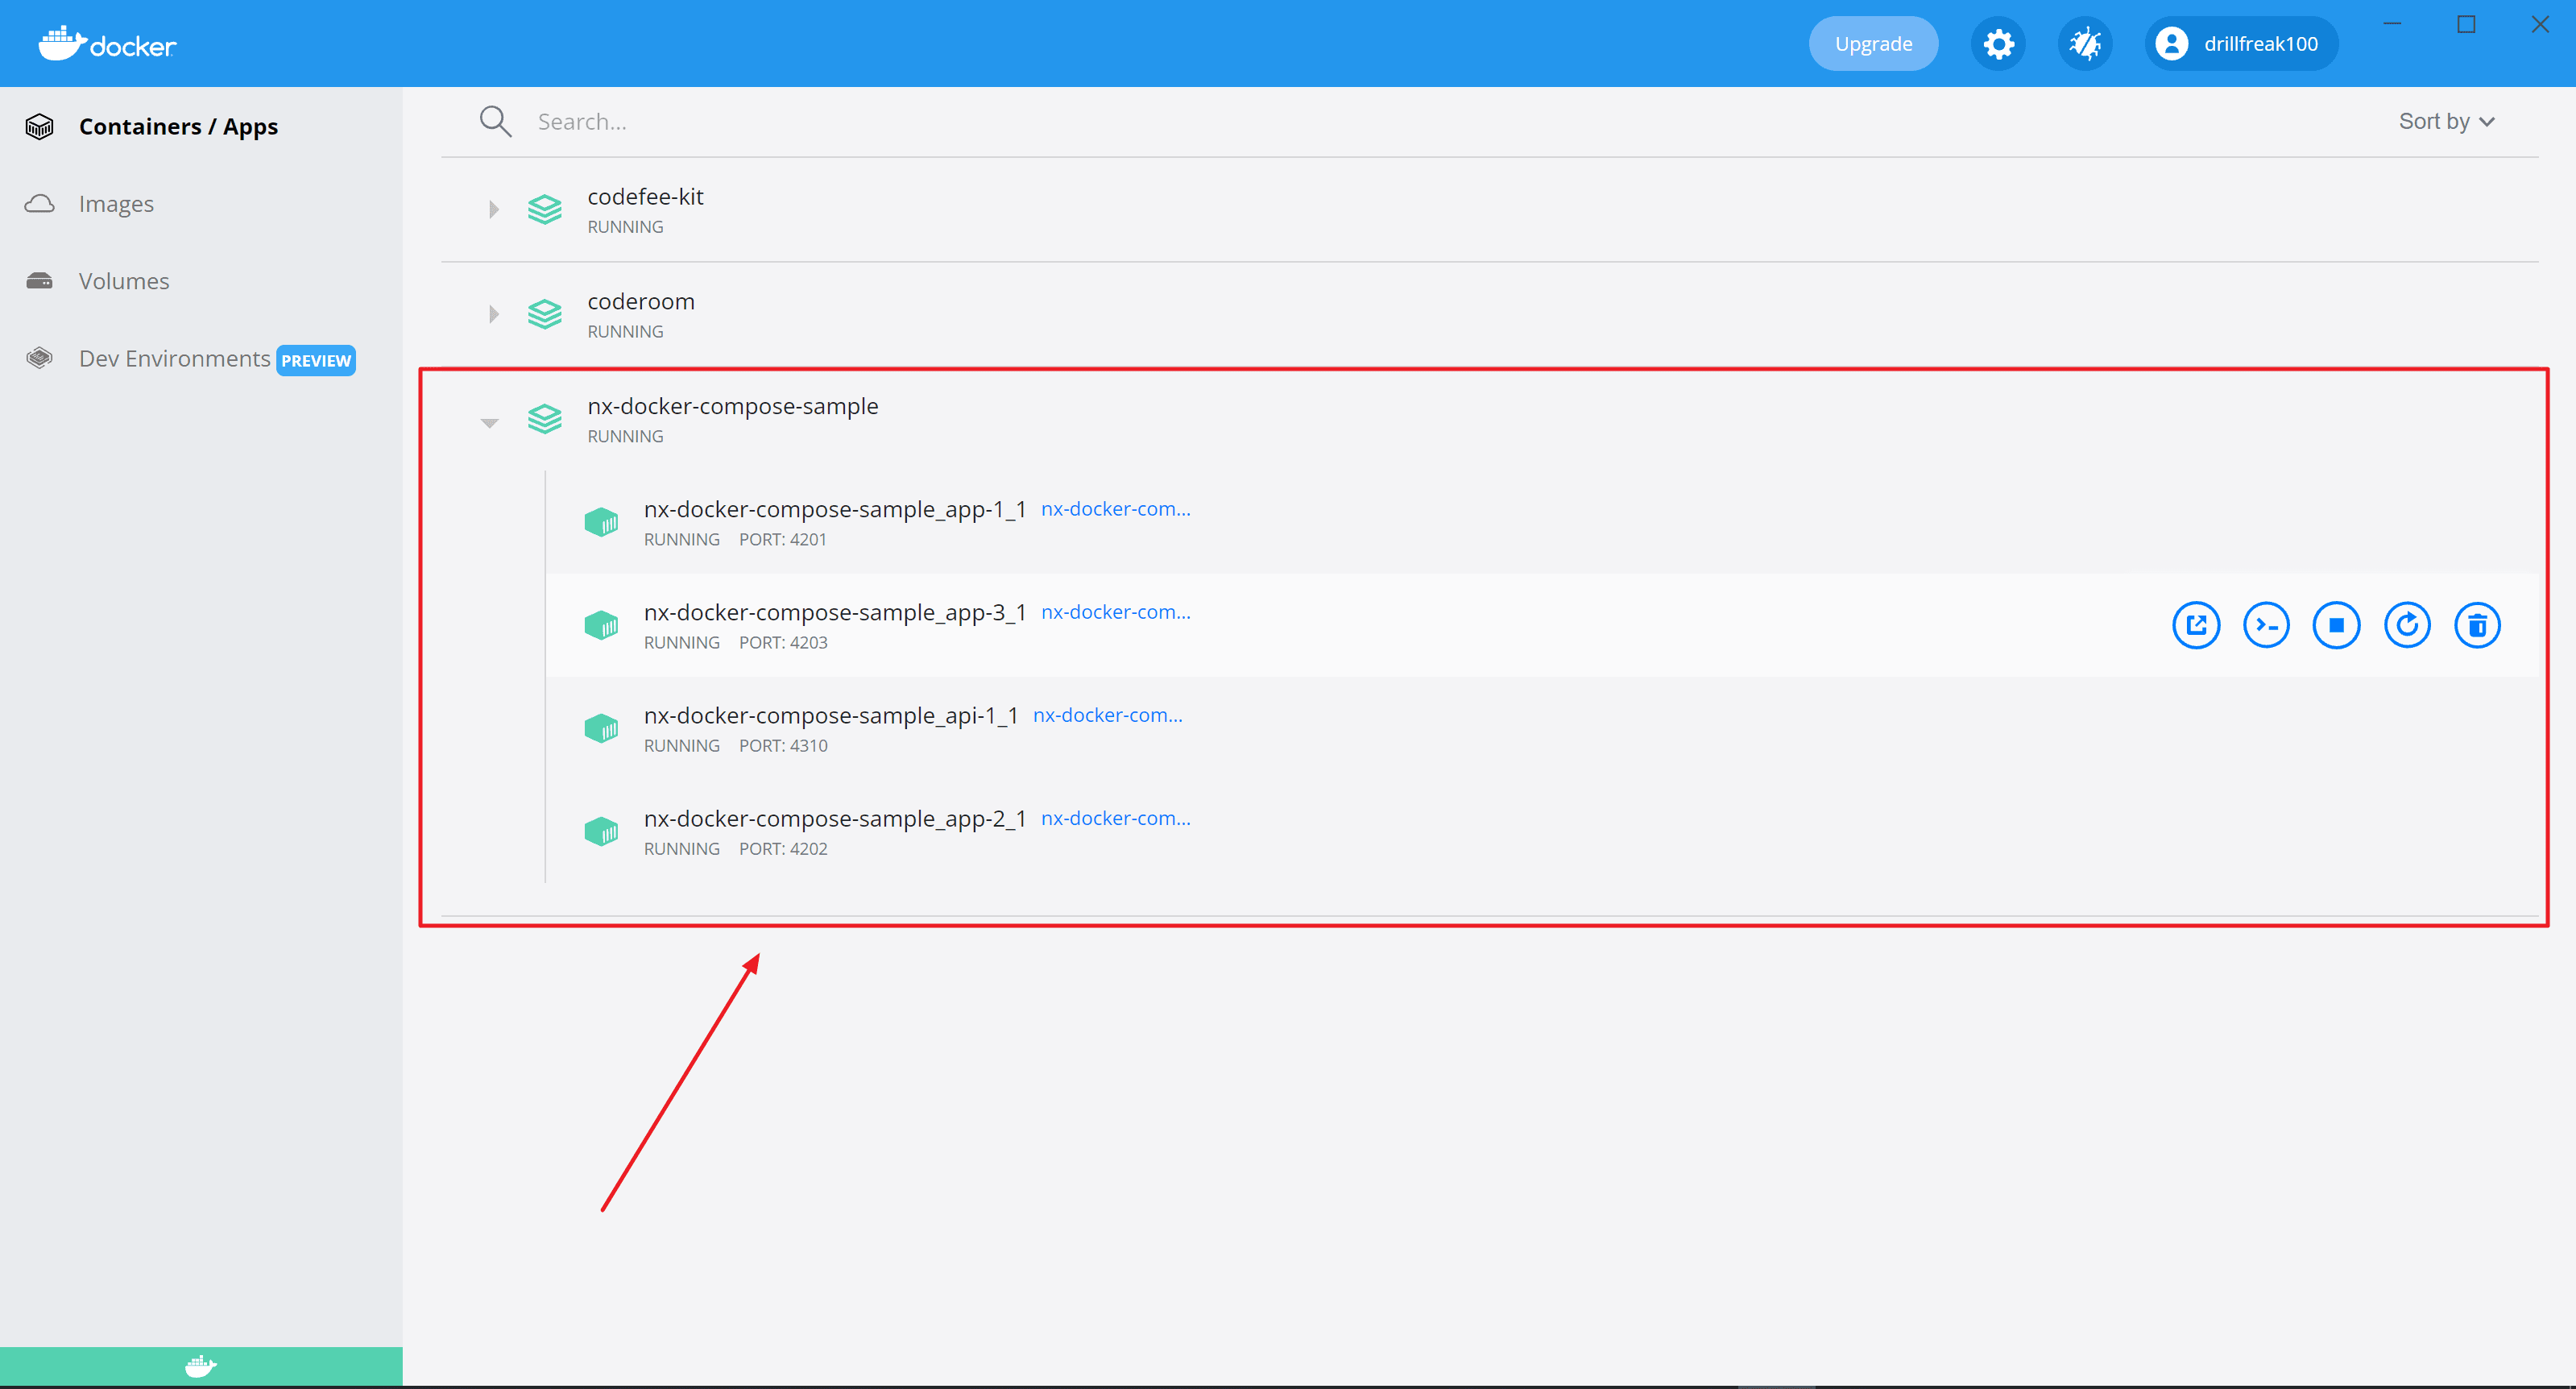Click app-1_1 container cube icon

601,522
